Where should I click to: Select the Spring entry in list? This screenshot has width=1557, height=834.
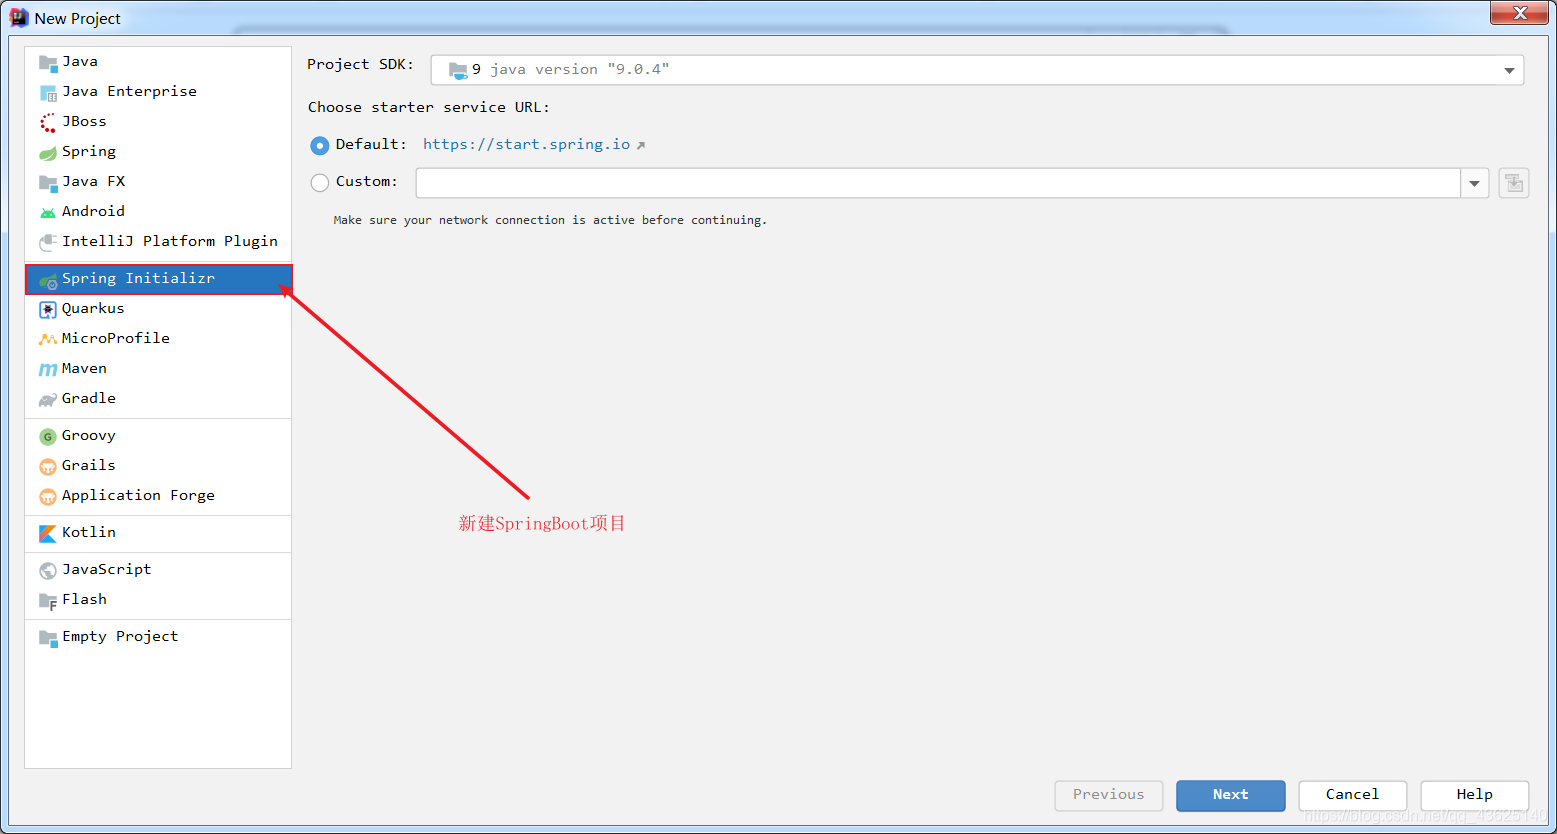click(158, 152)
